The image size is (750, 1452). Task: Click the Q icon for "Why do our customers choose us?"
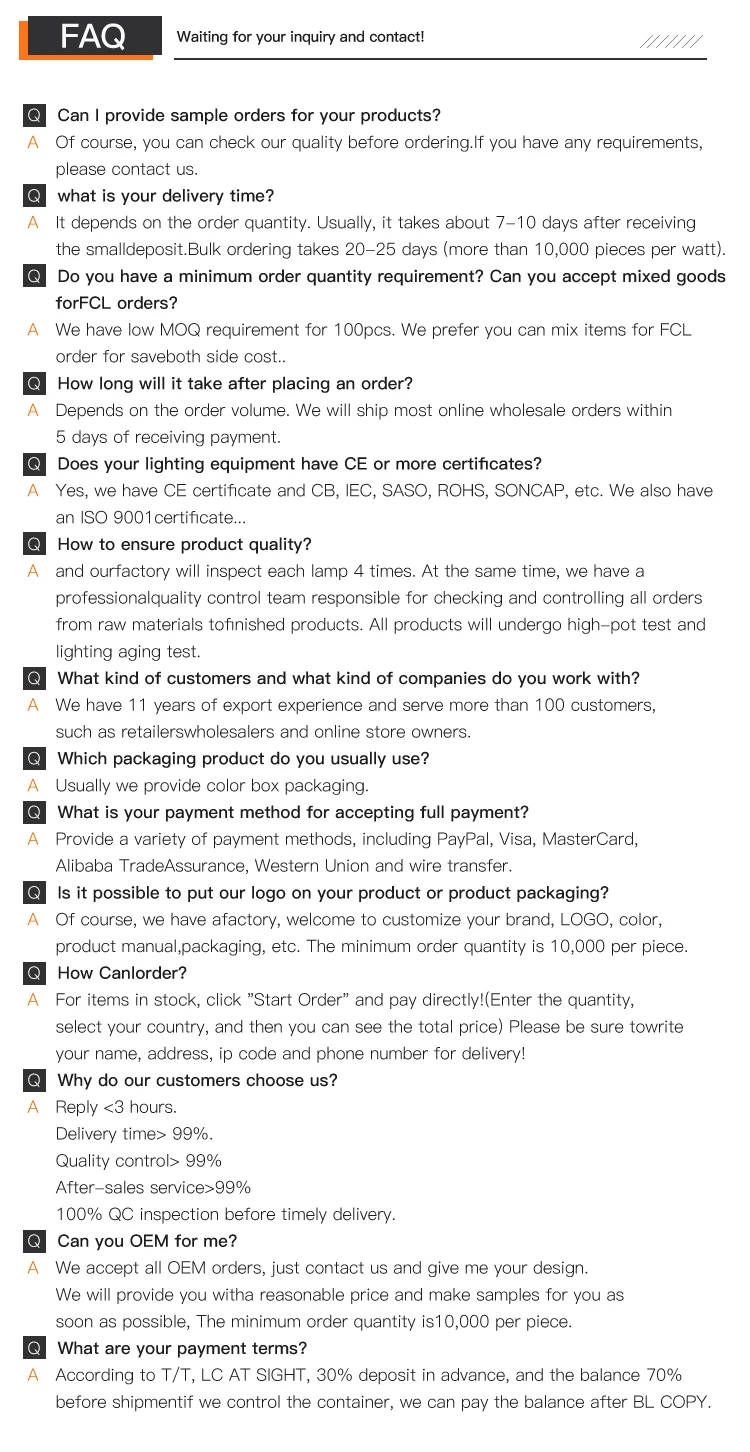[34, 1081]
